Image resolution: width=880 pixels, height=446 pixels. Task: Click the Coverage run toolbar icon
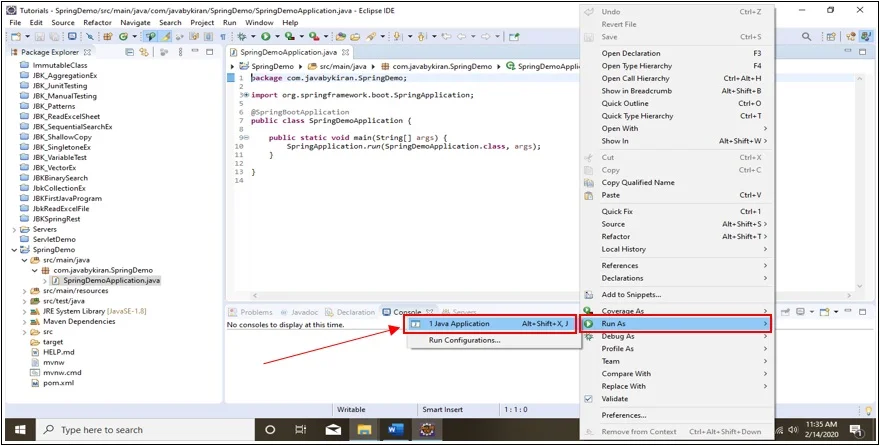click(289, 36)
